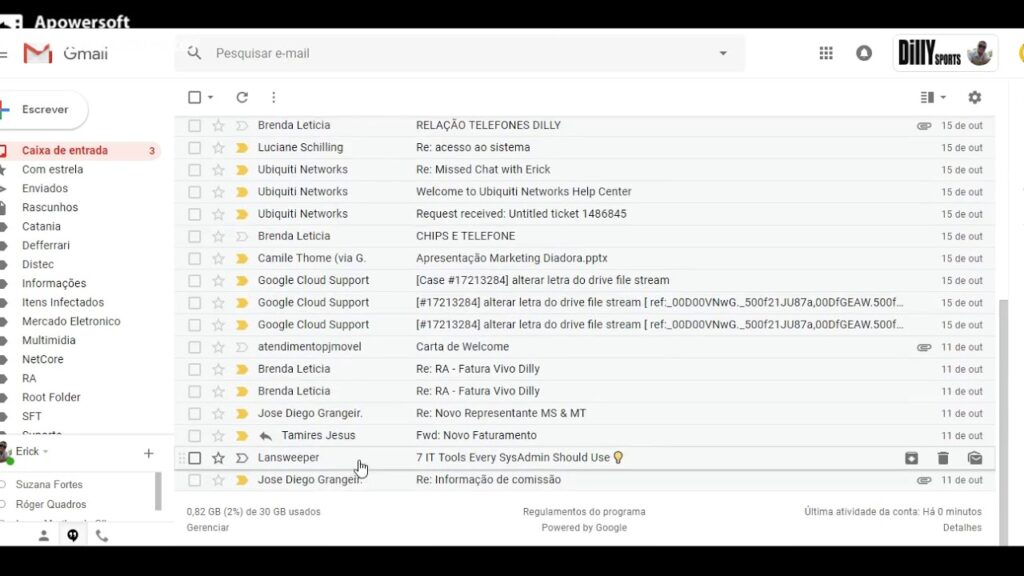Screen dimensions: 1024x576
Task: Toggle importance marker on Carta de Welcome email
Action: [x=242, y=347]
